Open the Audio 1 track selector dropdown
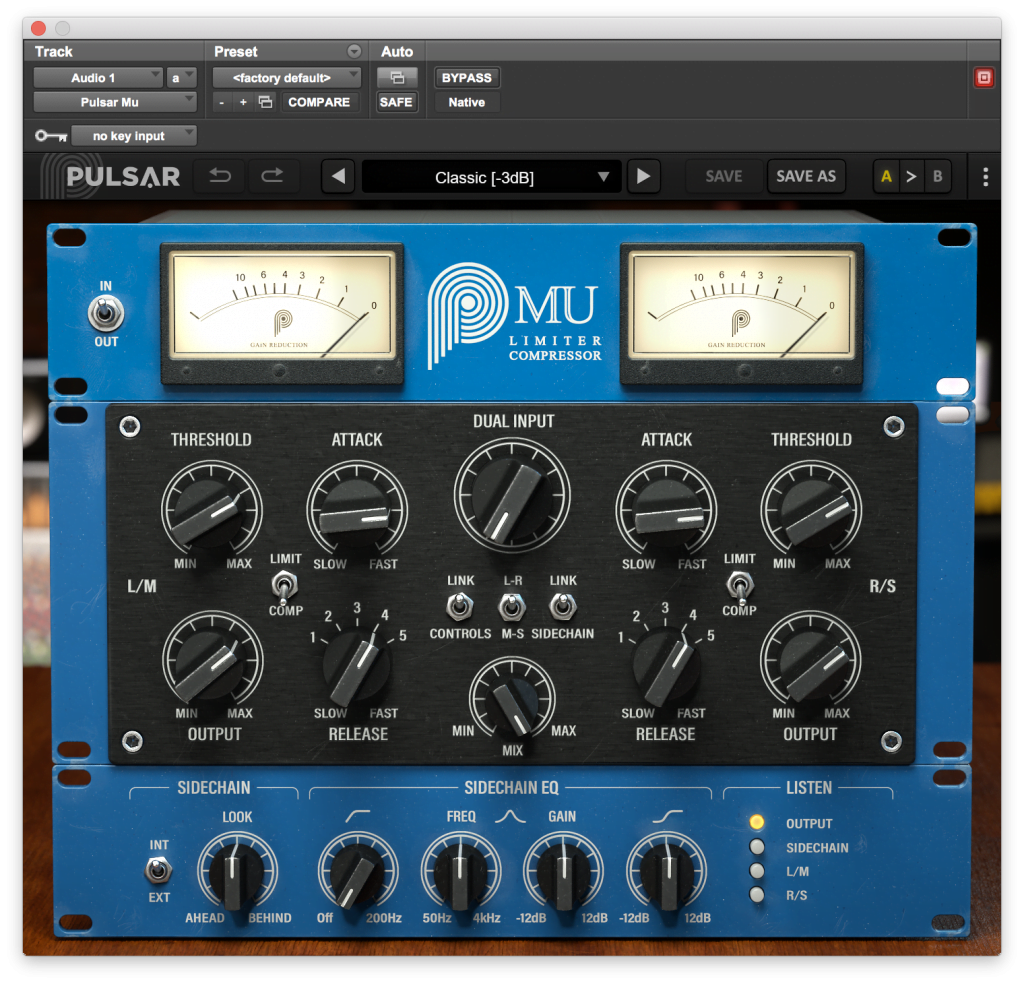 pyautogui.click(x=98, y=78)
